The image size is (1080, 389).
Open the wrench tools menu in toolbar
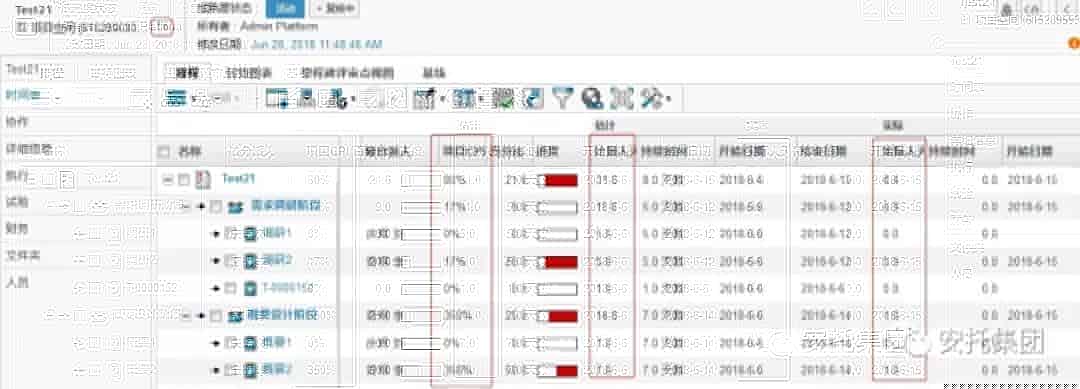tap(652, 98)
